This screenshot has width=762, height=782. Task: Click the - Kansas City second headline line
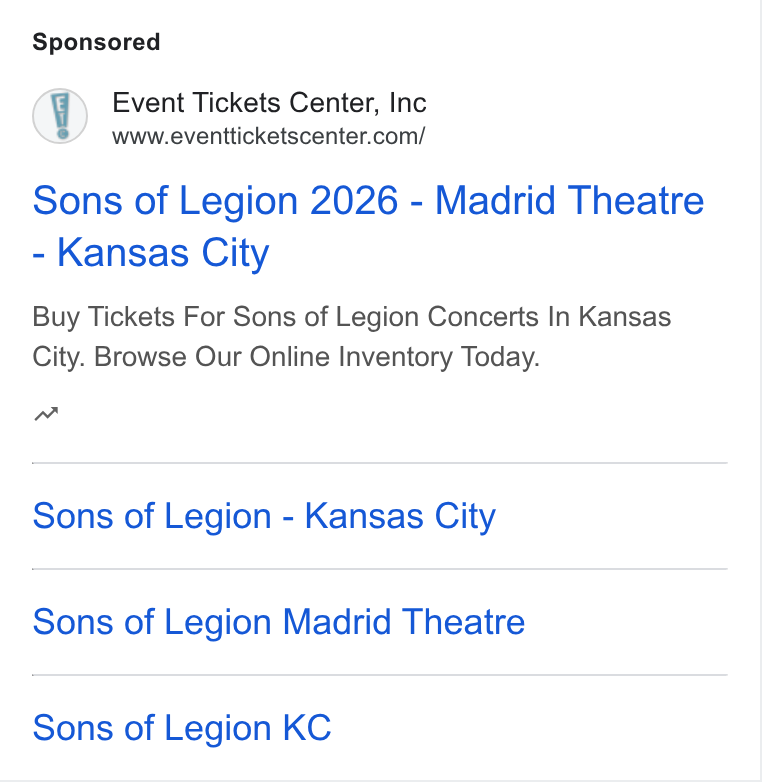[x=151, y=253]
